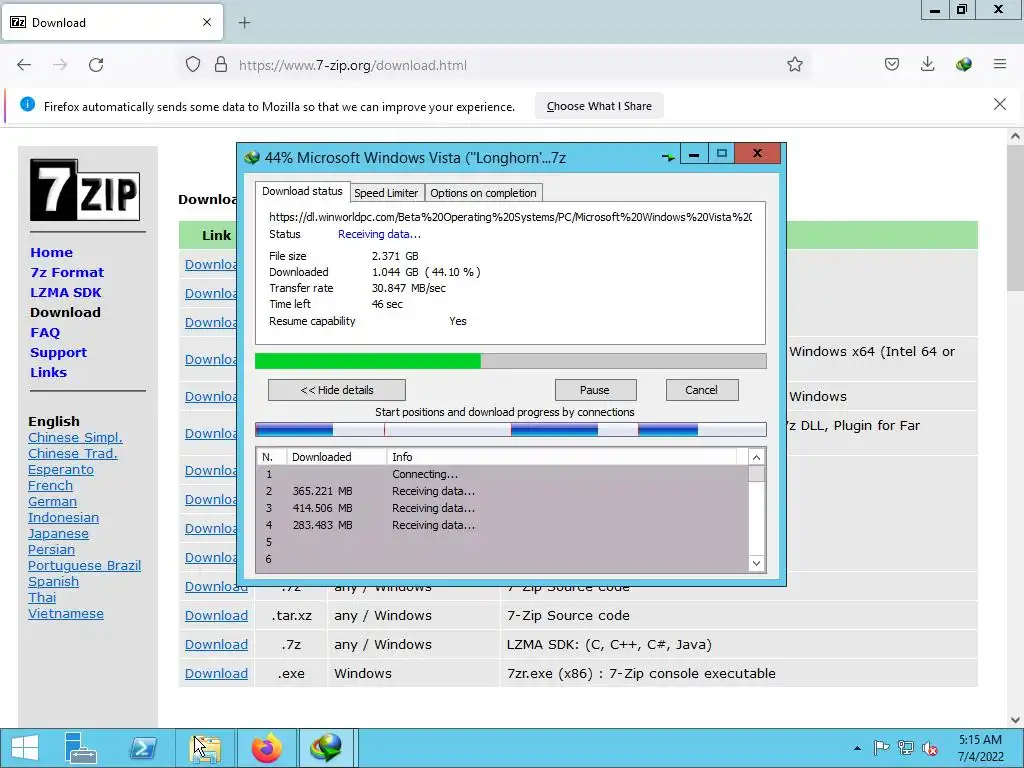Click up arrow of connections list scrollbar
Image resolution: width=1024 pixels, height=768 pixels.
pos(756,457)
